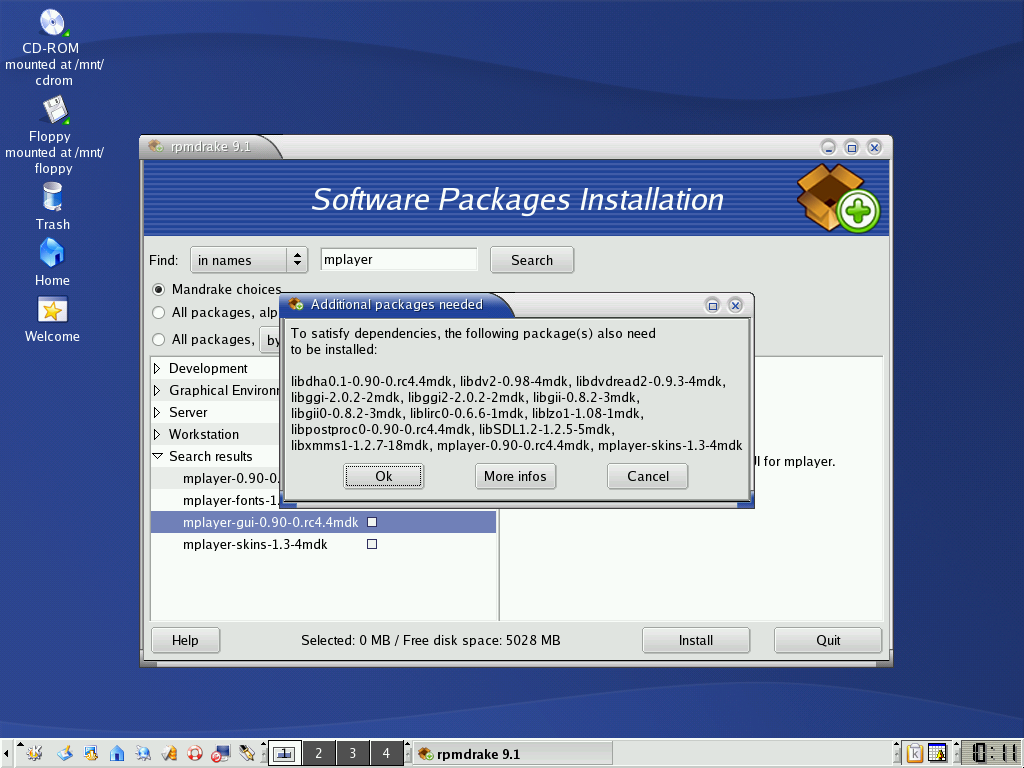Click the Quit button
This screenshot has width=1024, height=768.
[x=828, y=640]
